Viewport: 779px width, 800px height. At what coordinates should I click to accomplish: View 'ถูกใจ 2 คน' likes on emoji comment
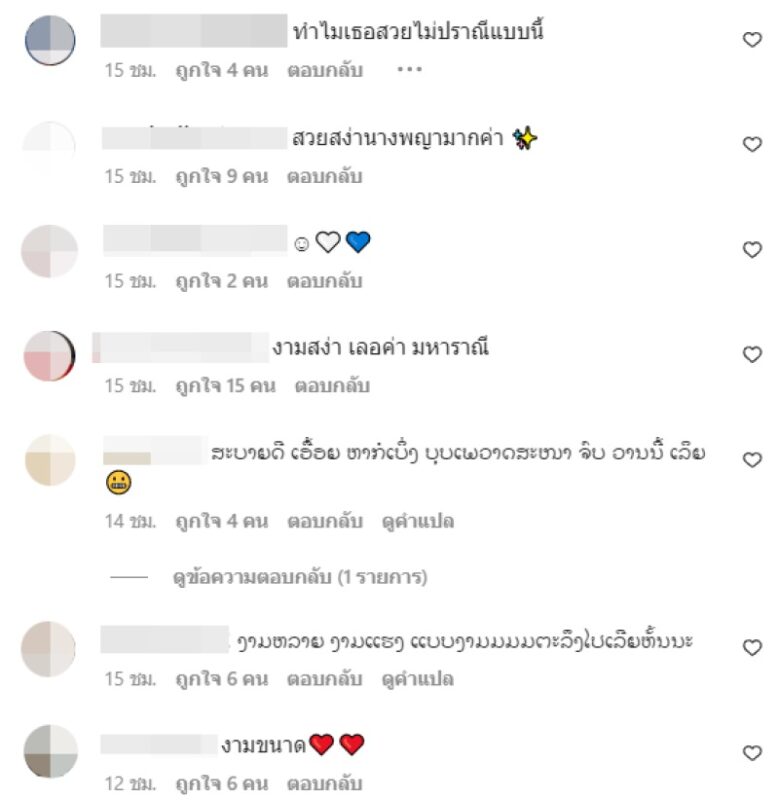tap(222, 281)
